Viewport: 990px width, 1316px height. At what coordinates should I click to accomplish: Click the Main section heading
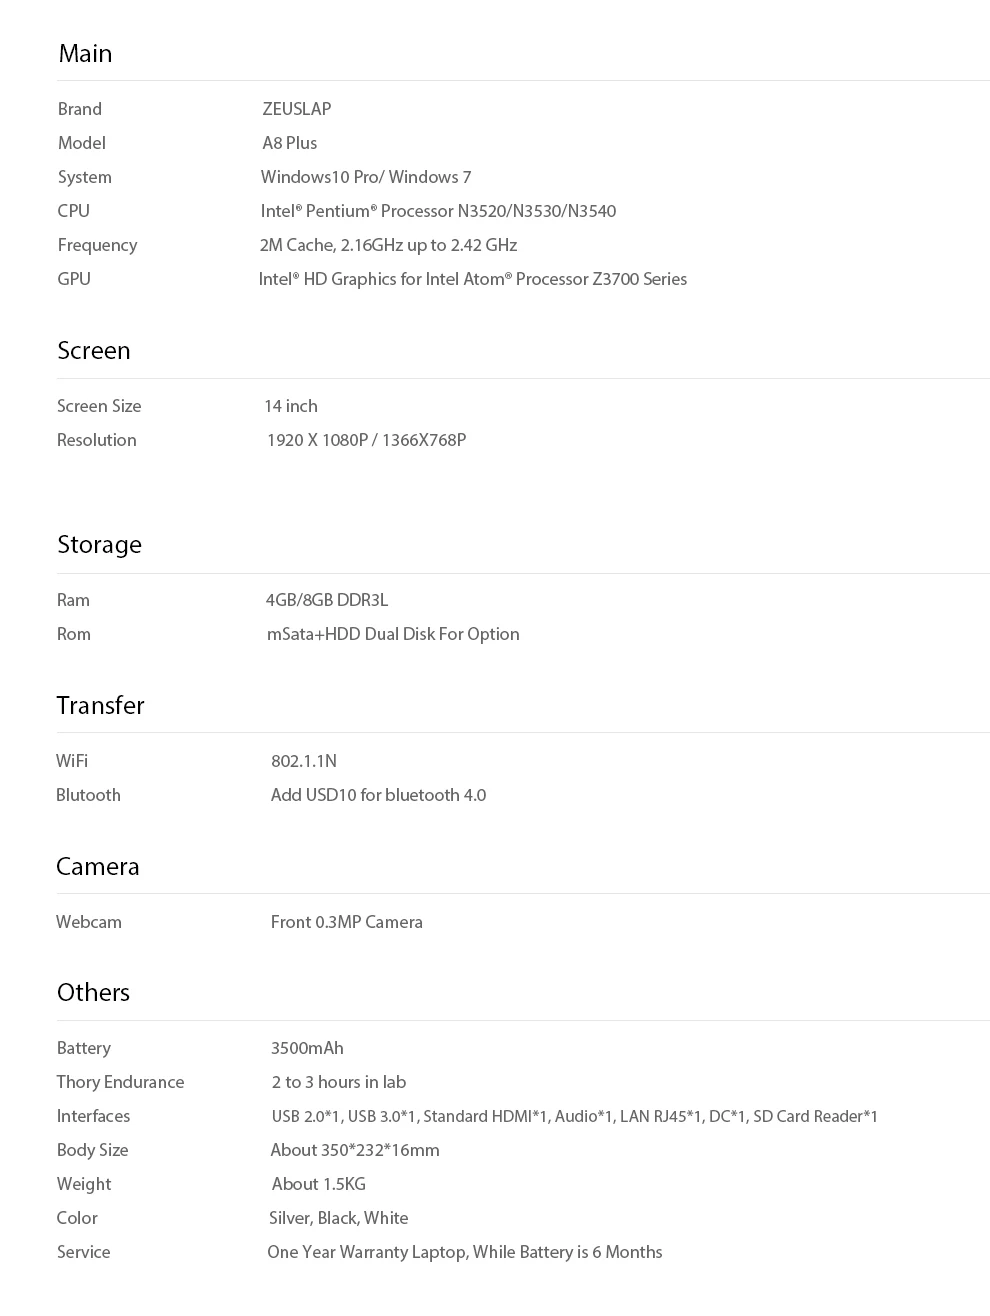85,53
